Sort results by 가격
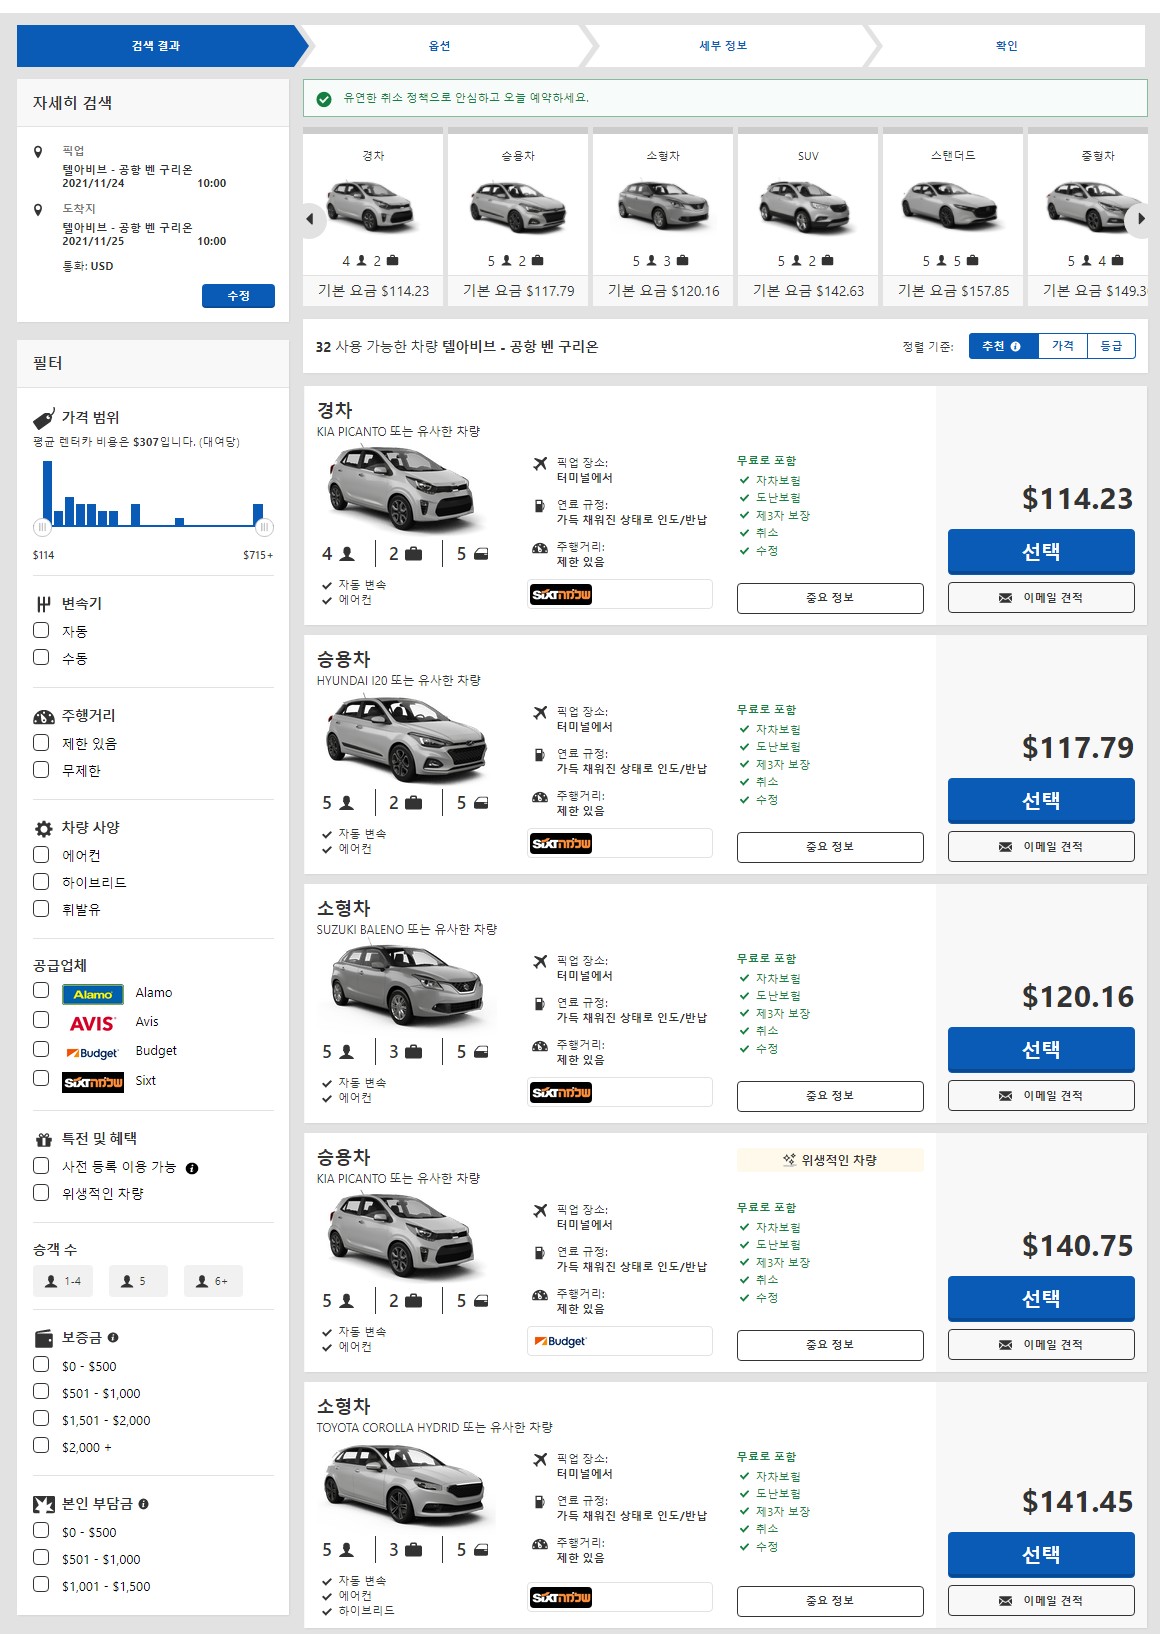 tap(1062, 346)
